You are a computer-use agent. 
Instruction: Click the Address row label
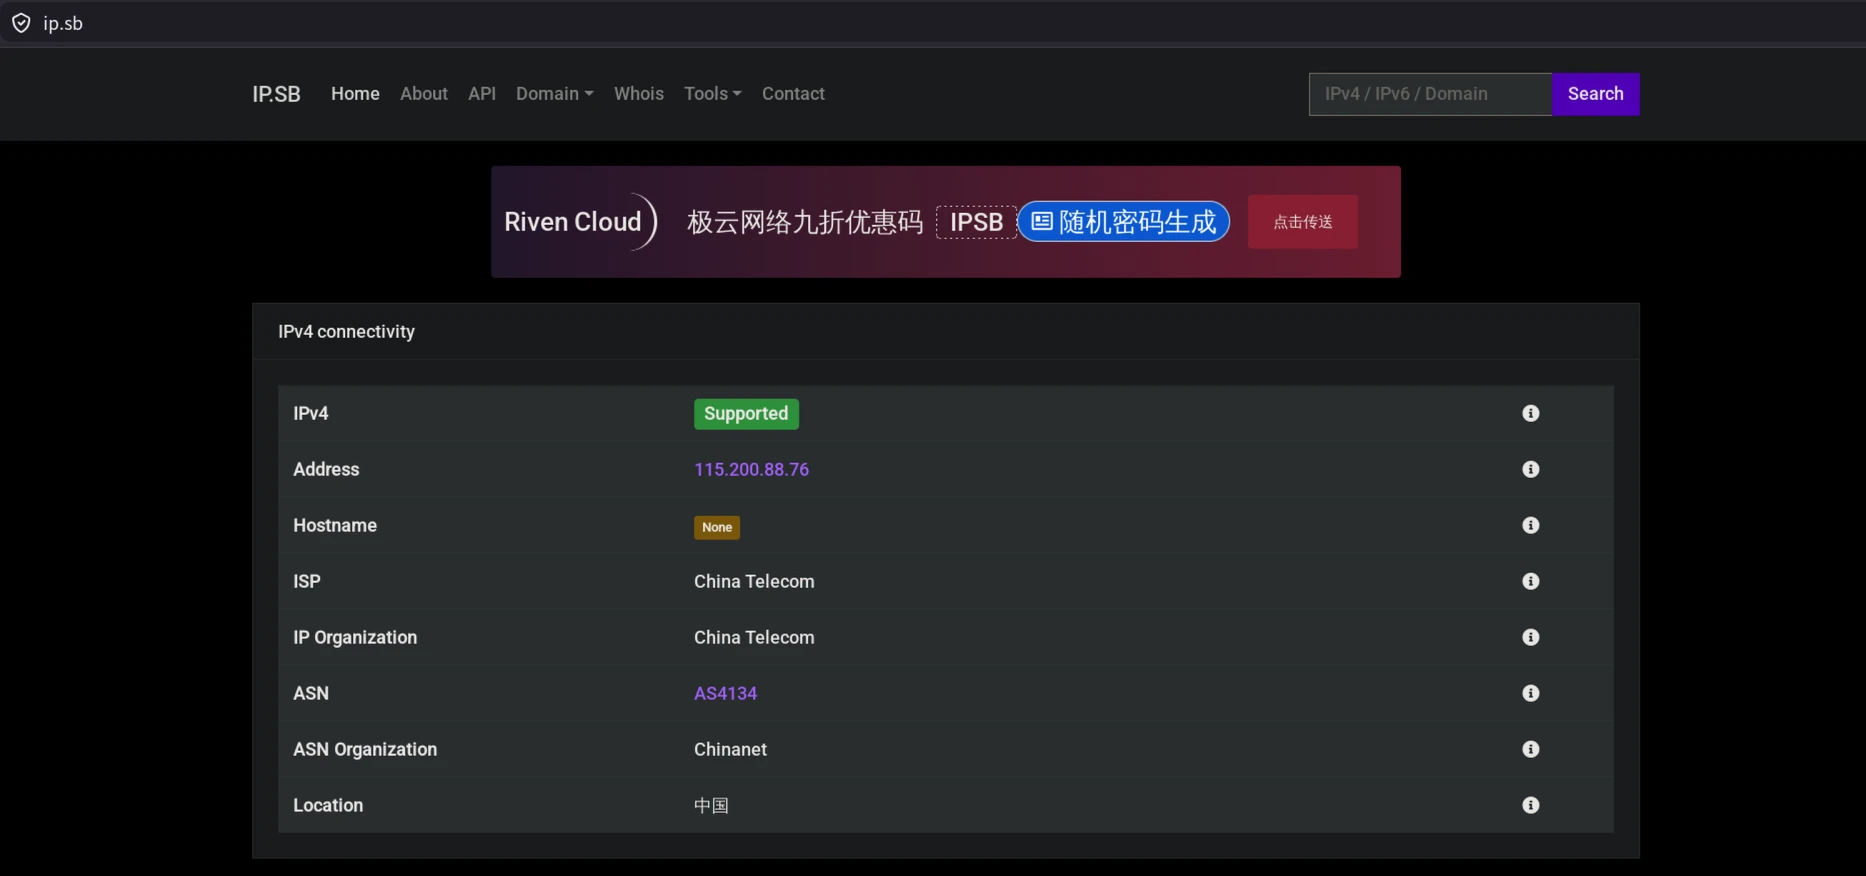326,469
